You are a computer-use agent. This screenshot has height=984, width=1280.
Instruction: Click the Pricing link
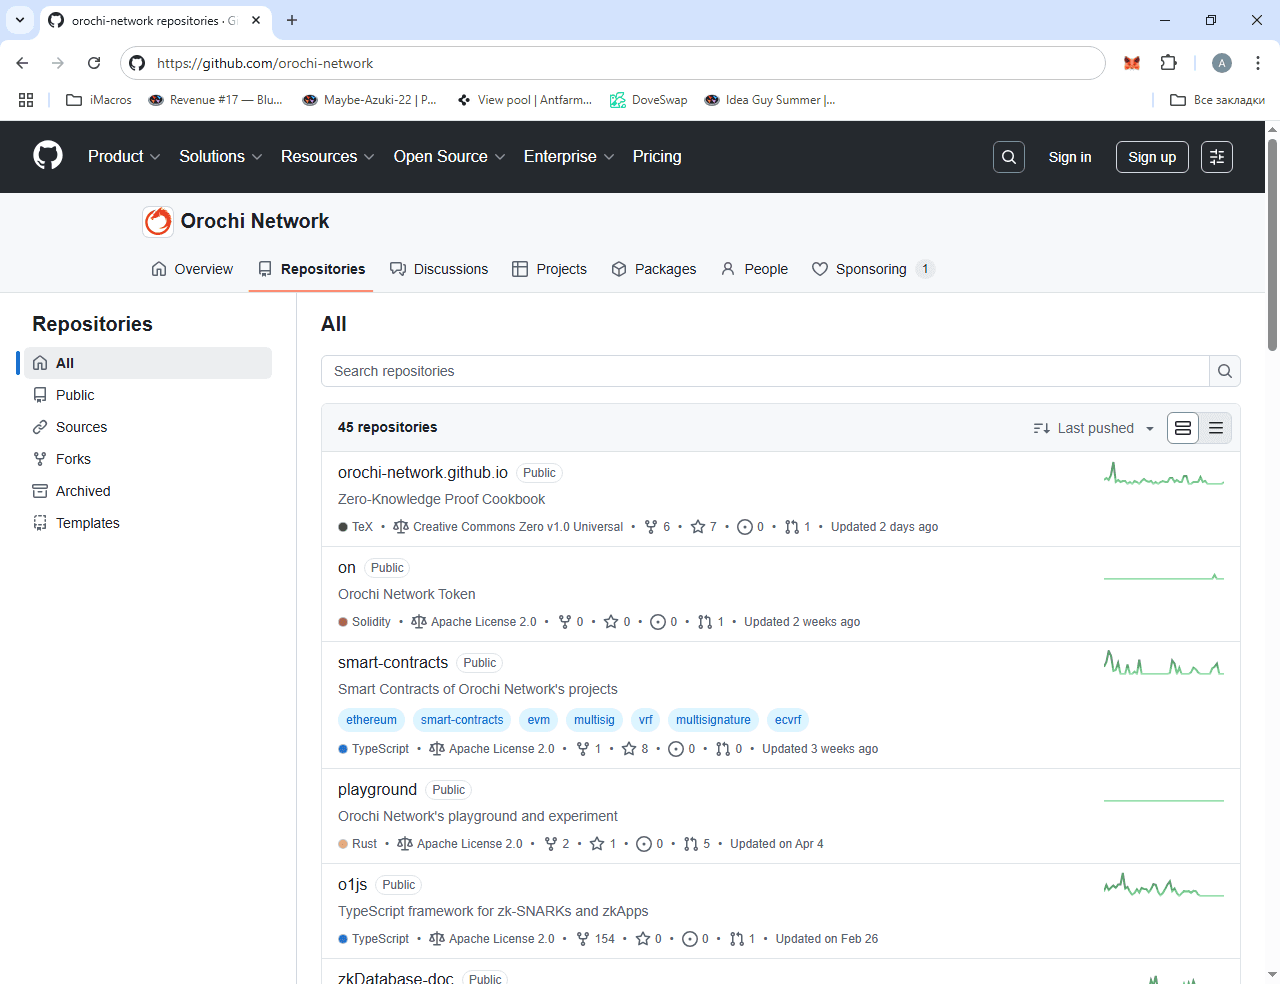pos(657,157)
